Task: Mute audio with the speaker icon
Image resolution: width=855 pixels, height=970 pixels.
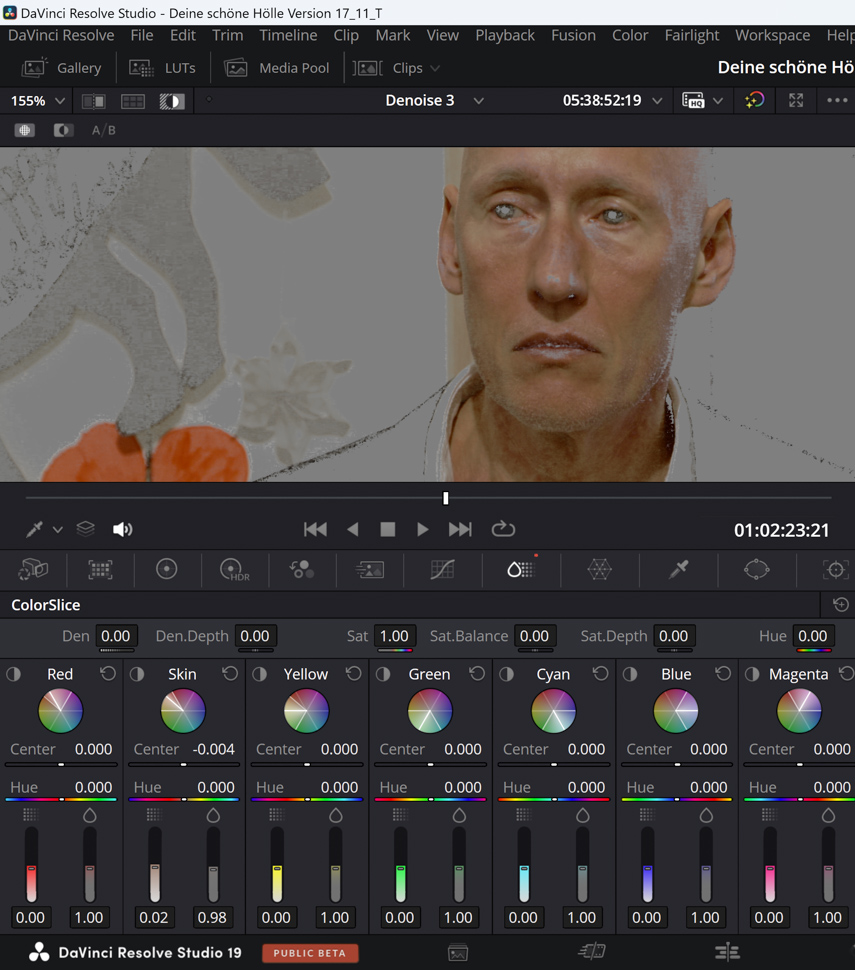Action: (x=122, y=530)
